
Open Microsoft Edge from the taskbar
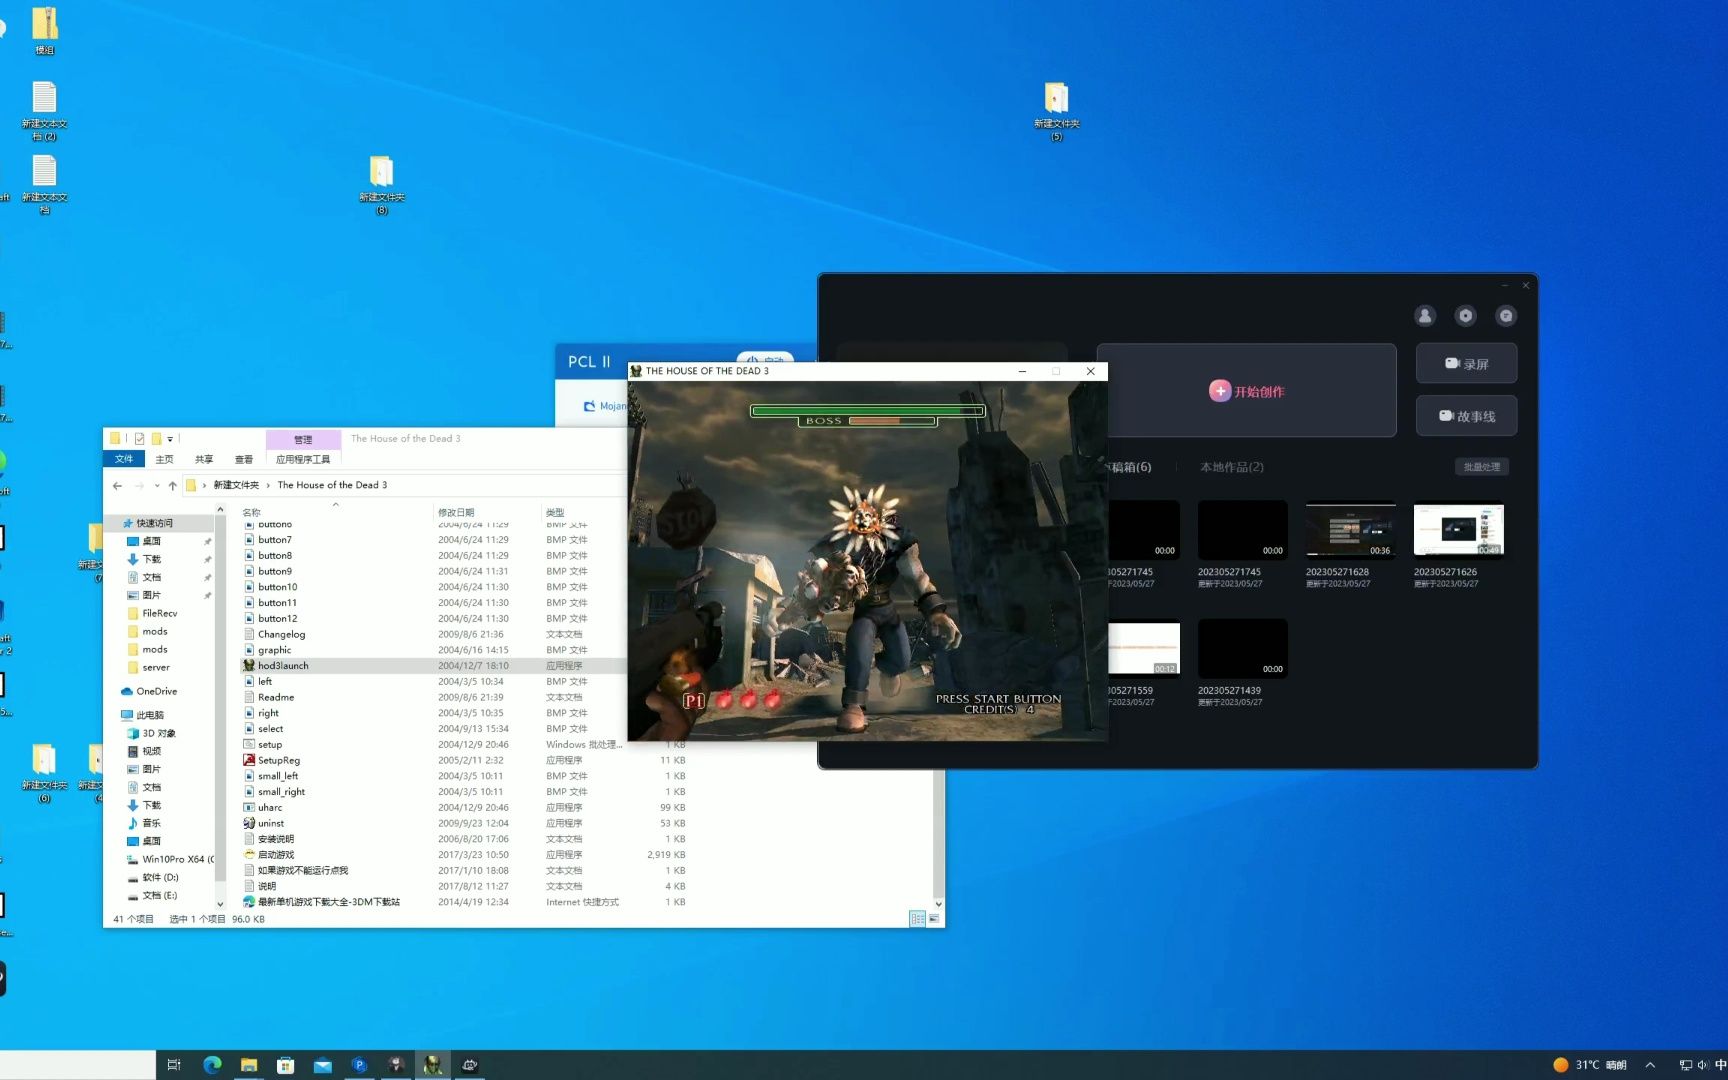click(x=212, y=1065)
